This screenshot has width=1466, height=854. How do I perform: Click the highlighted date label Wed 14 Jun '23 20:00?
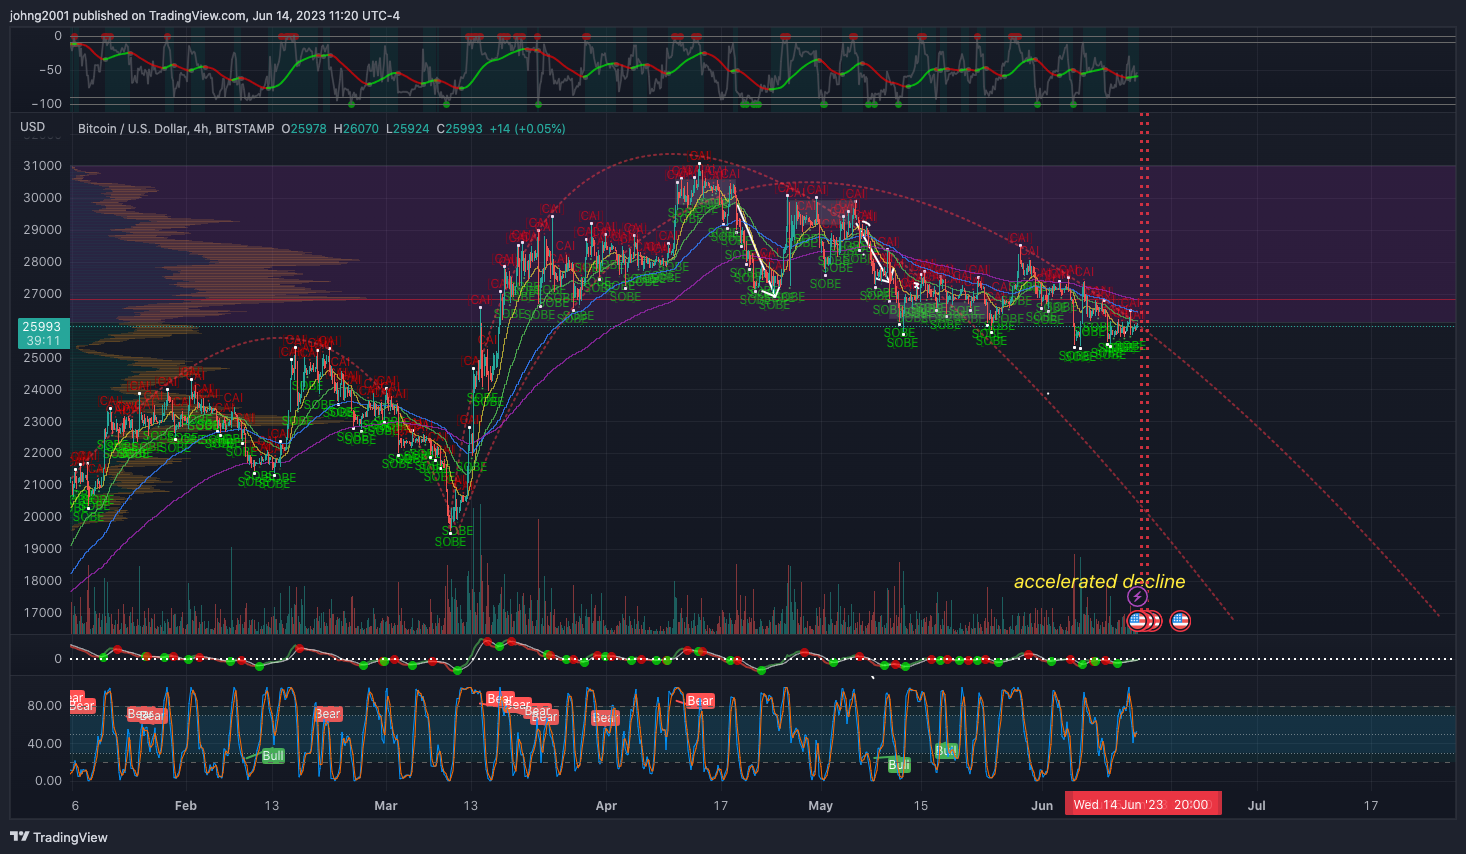[x=1143, y=805]
